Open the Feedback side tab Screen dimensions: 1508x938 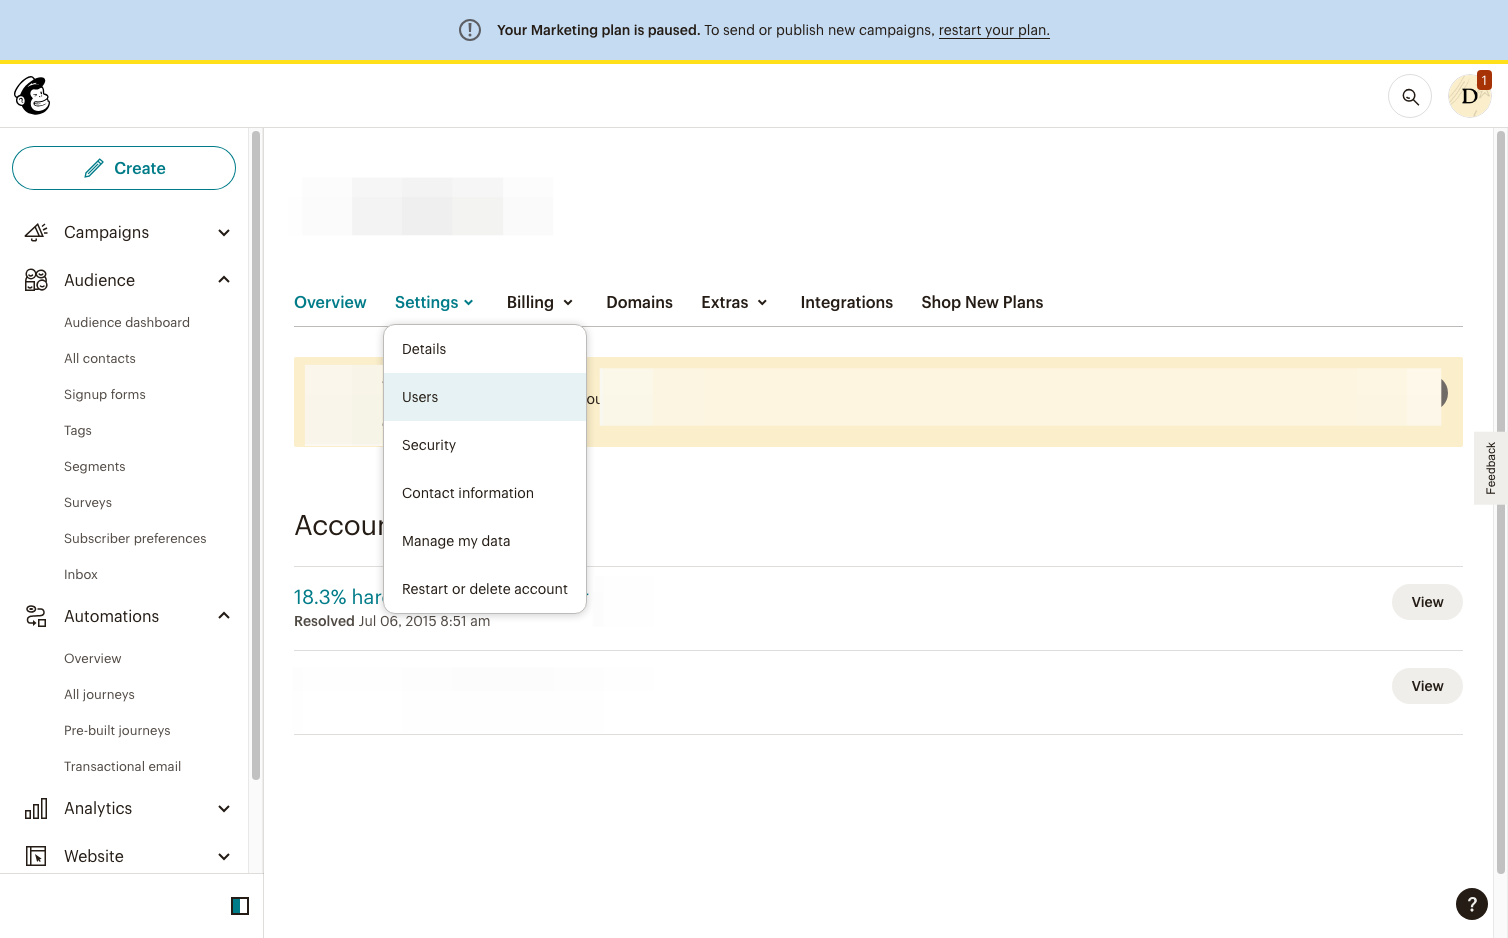pos(1490,468)
